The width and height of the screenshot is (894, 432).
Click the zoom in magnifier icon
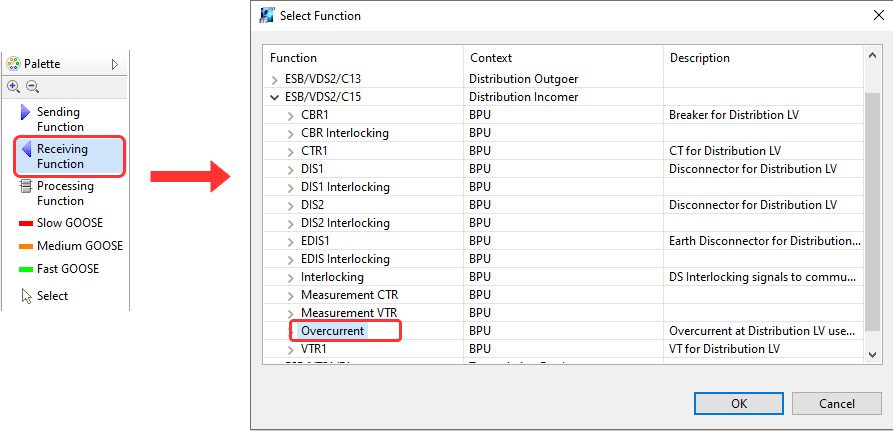tap(14, 87)
